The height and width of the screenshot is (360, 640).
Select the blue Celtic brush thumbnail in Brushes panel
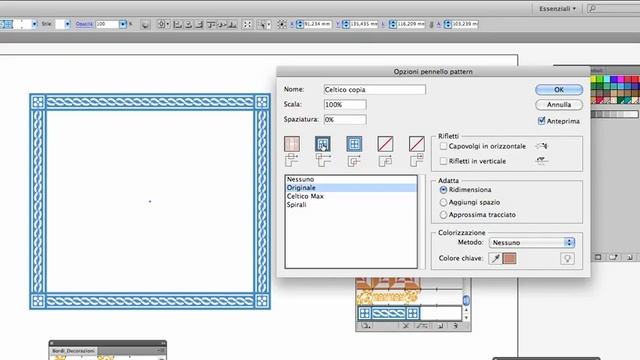coord(389,313)
